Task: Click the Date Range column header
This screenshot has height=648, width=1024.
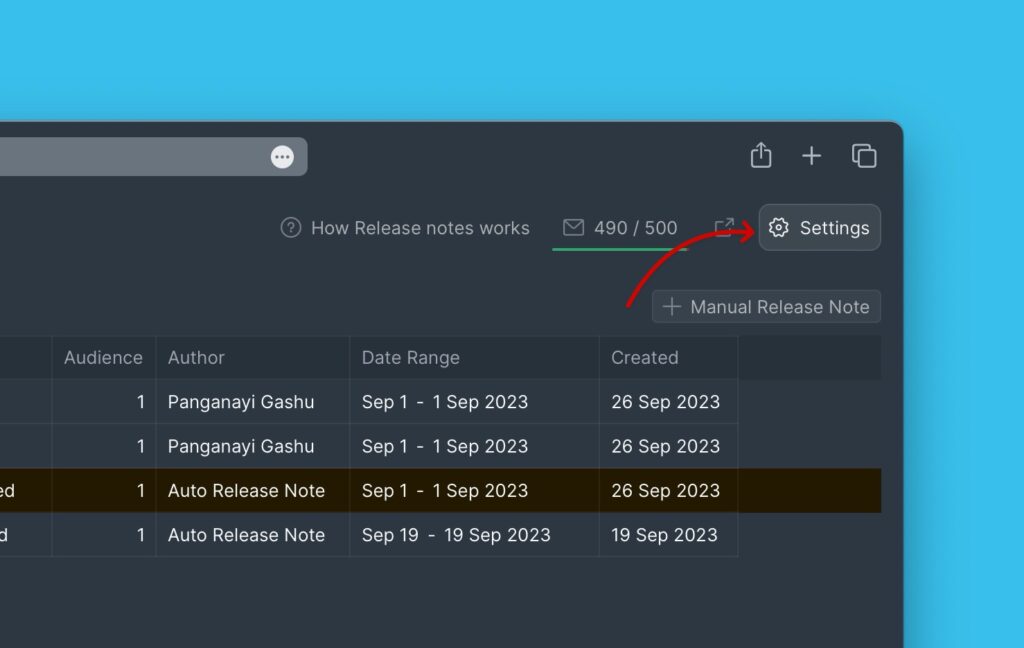Action: (410, 357)
